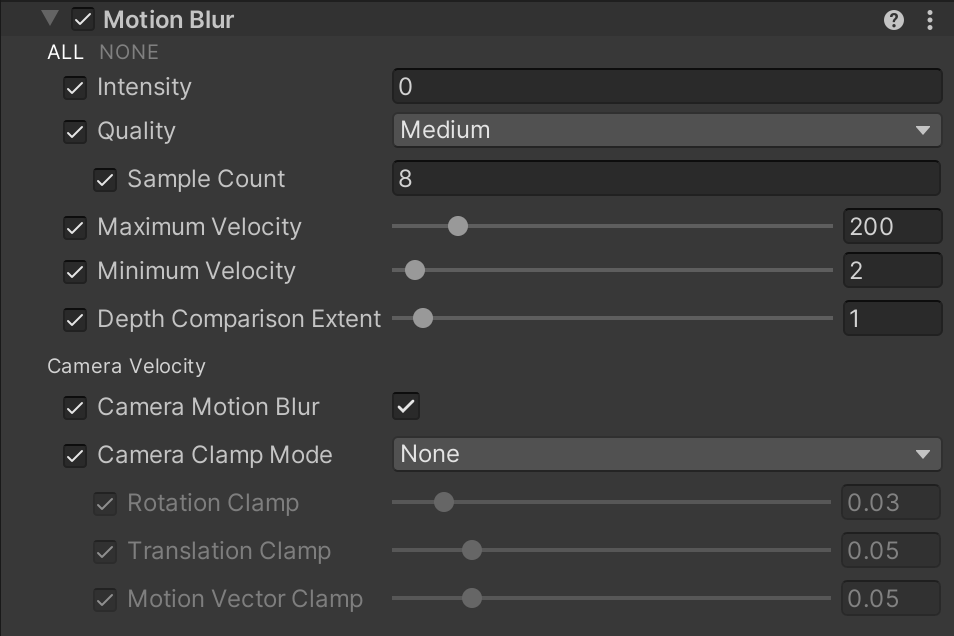954x636 pixels.
Task: Click the Minimum Velocity slider handle
Action: [x=415, y=270]
